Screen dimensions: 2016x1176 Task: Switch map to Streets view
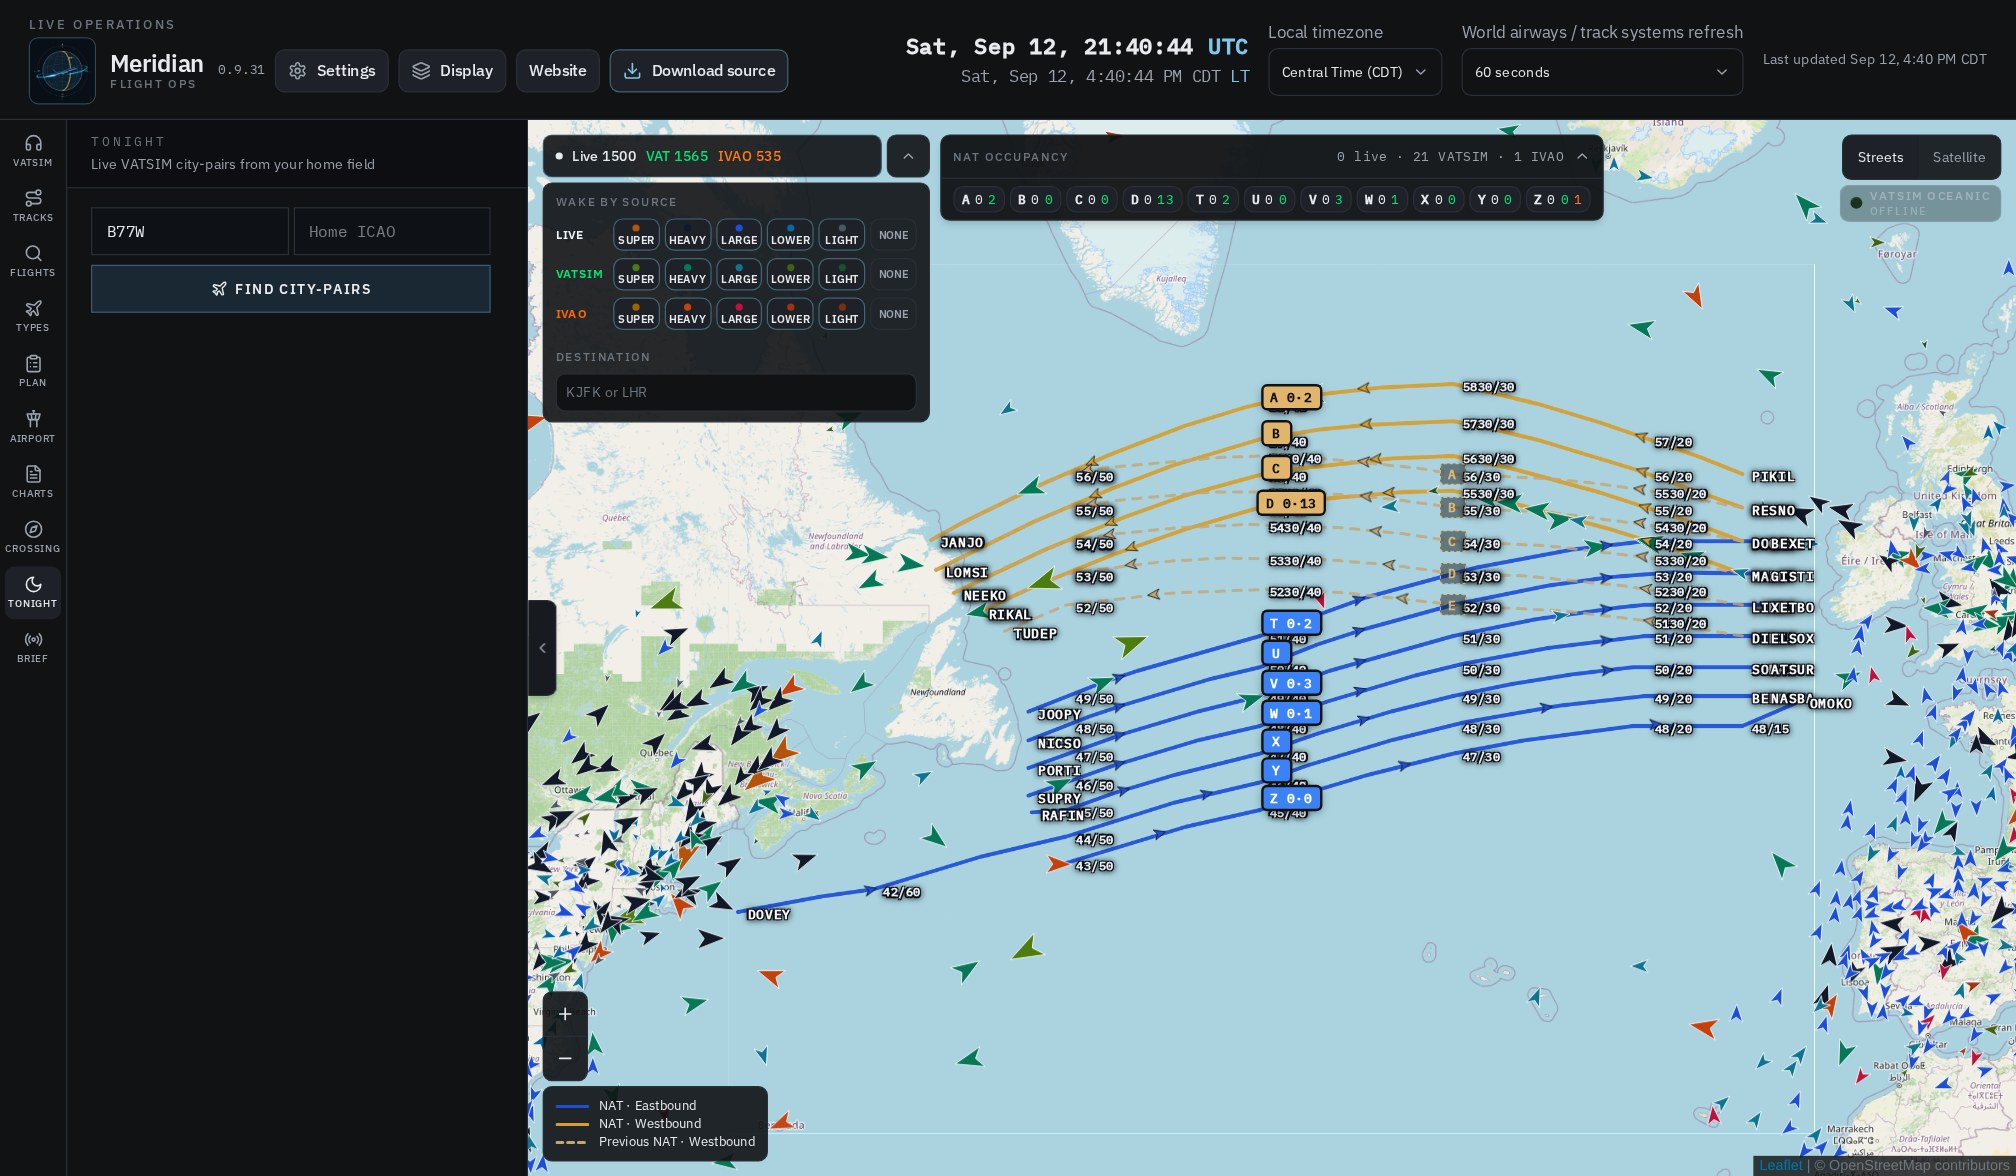pyautogui.click(x=1880, y=157)
